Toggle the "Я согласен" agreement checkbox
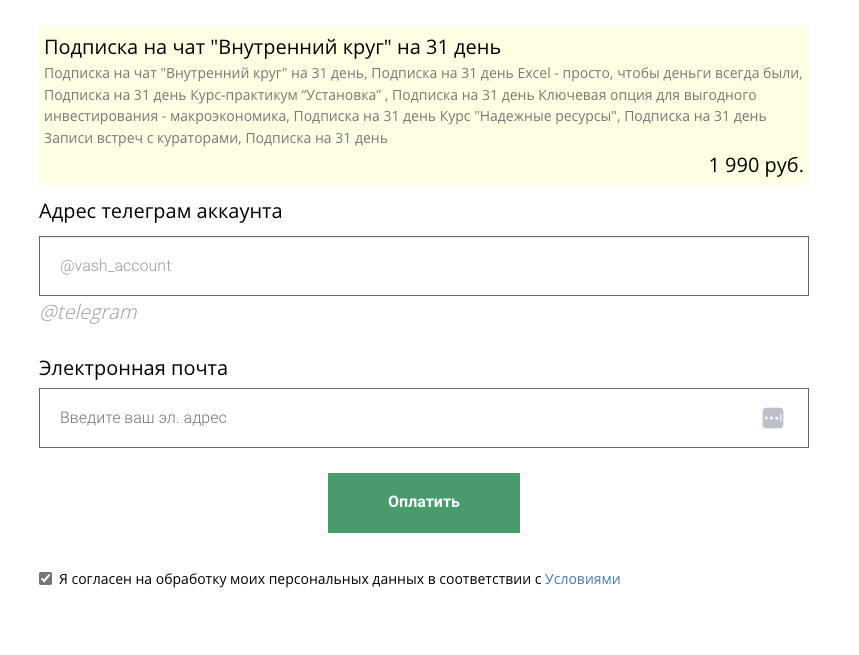Viewport: 859px width, 655px height. 45,577
